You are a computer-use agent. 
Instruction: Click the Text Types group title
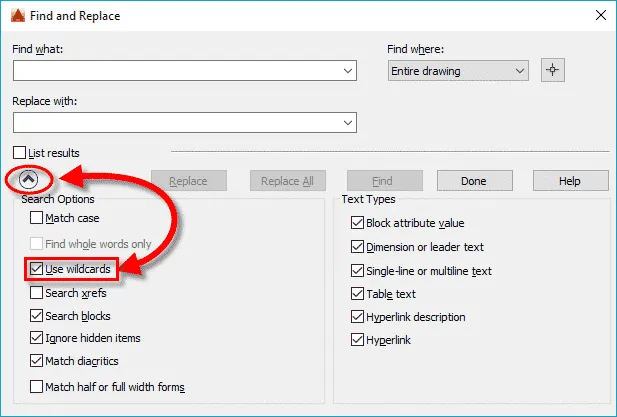[x=368, y=199]
